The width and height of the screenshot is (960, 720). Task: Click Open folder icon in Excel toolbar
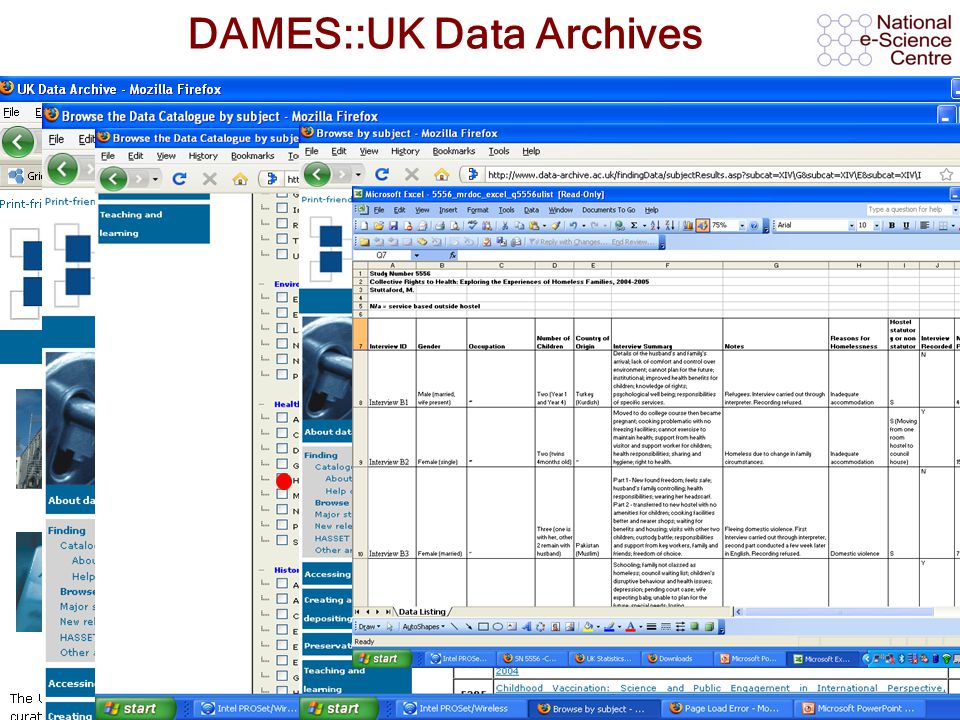379,225
